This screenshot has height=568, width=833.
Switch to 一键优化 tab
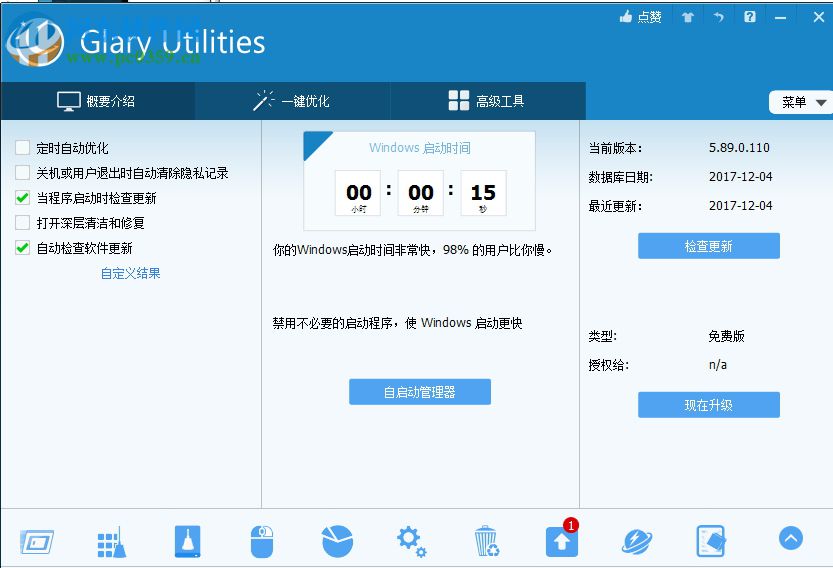coord(292,101)
